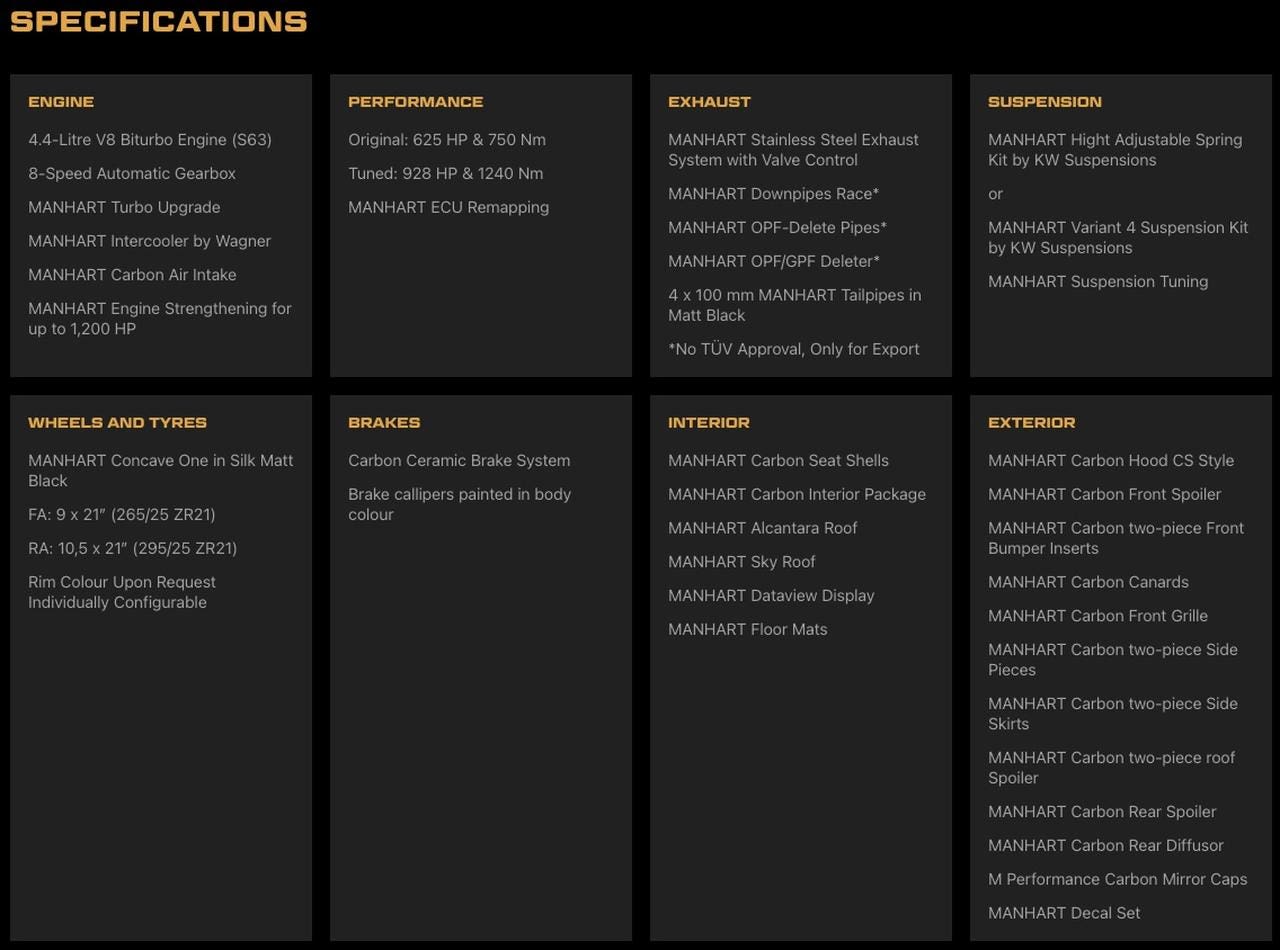Image resolution: width=1280 pixels, height=950 pixels.
Task: Click 'MANHART Carbon Air Intake'
Action: tap(132, 275)
